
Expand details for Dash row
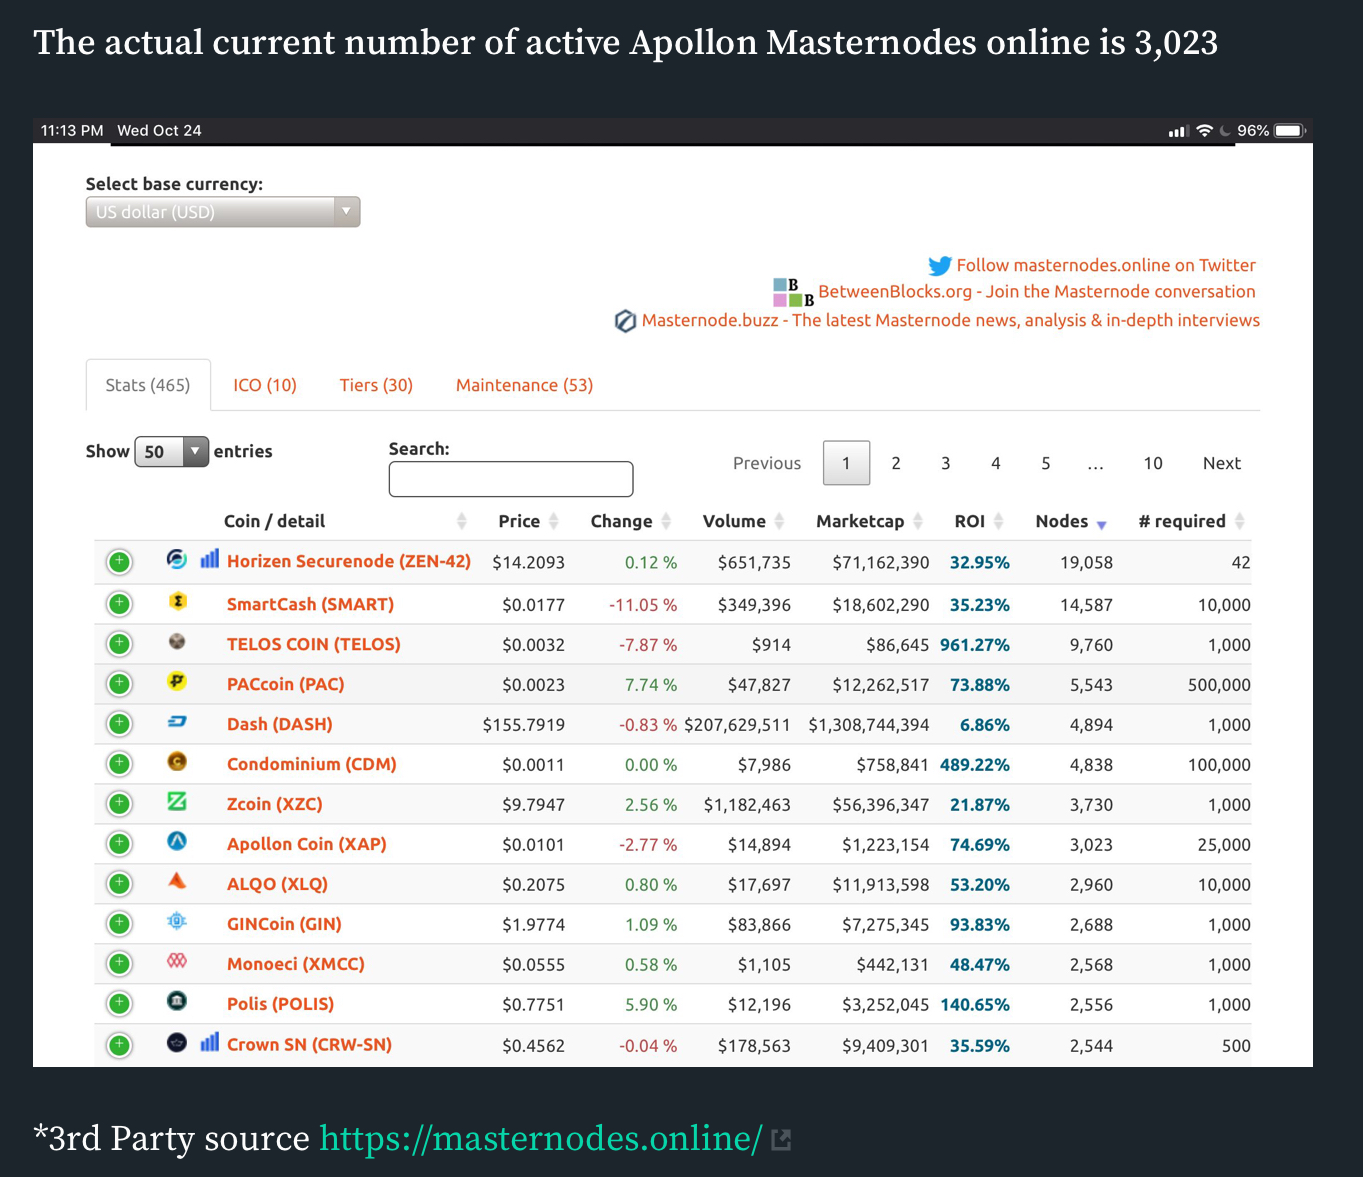point(119,724)
